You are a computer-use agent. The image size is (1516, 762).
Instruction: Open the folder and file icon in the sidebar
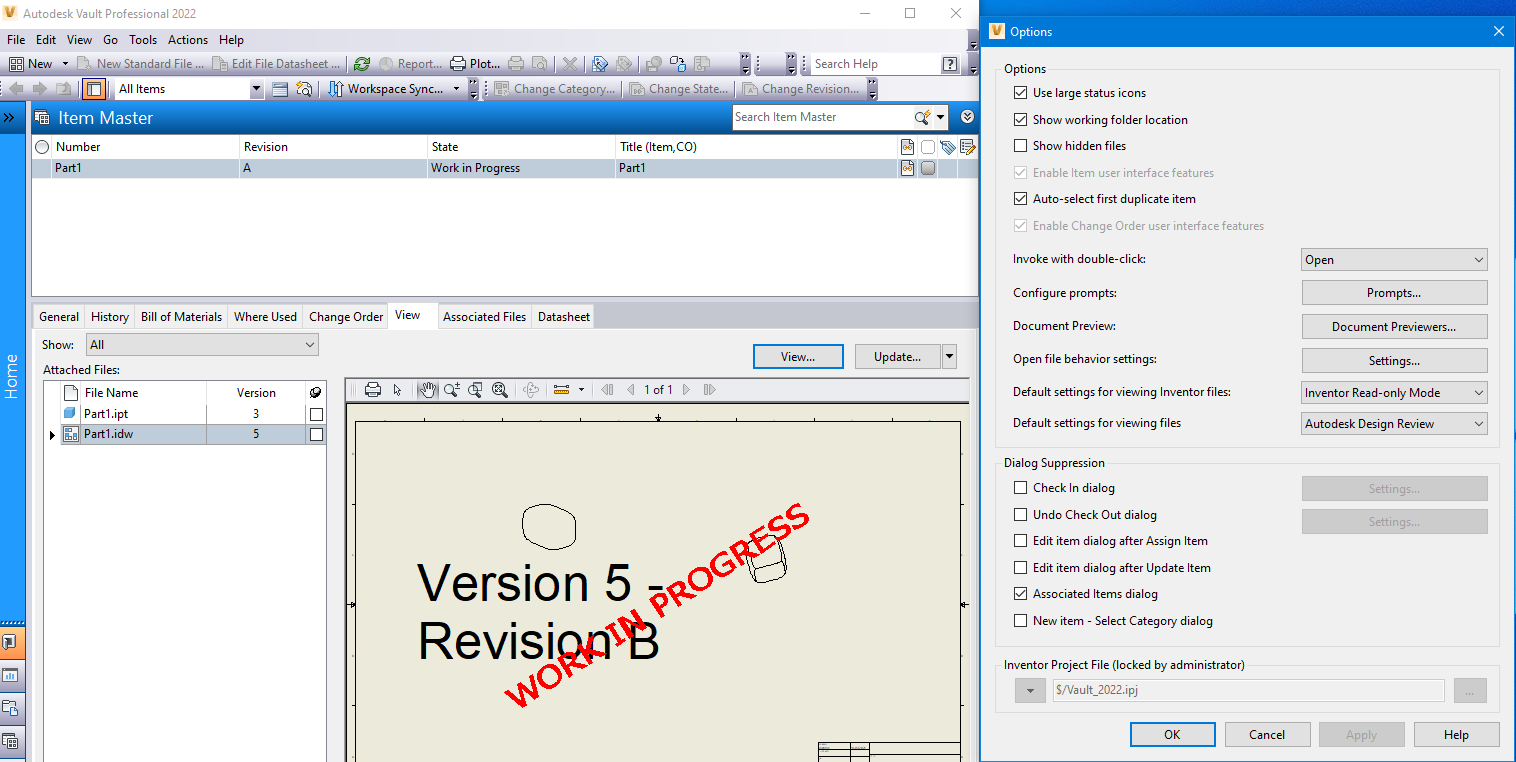pos(11,708)
